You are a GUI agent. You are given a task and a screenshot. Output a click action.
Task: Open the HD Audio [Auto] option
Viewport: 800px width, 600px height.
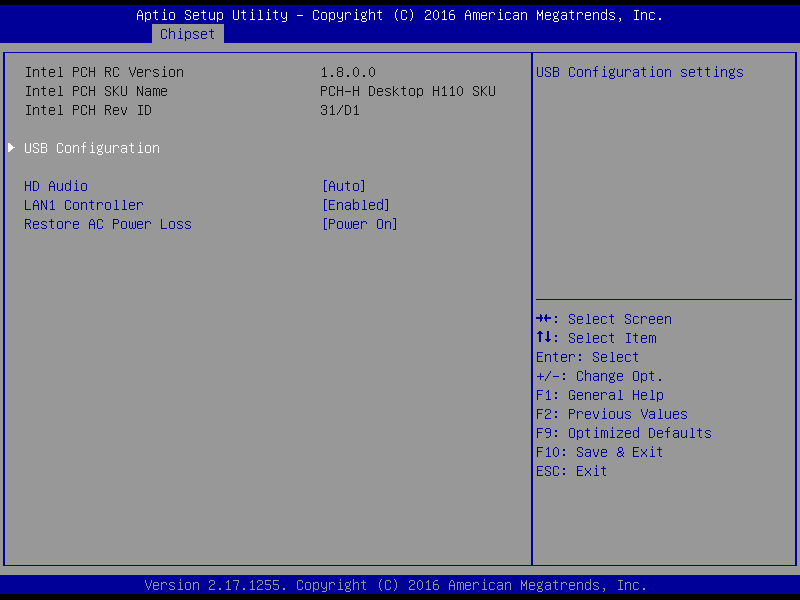tap(344, 186)
